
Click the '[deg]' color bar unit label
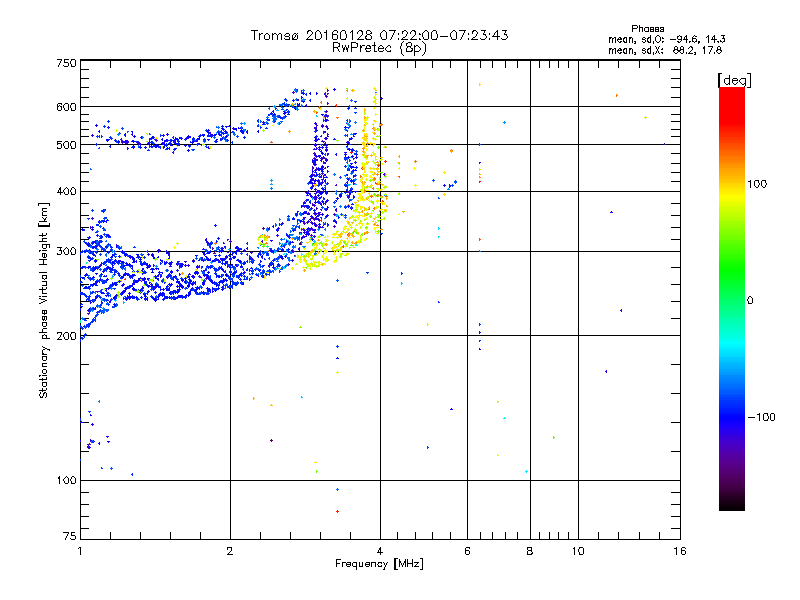[x=734, y=80]
